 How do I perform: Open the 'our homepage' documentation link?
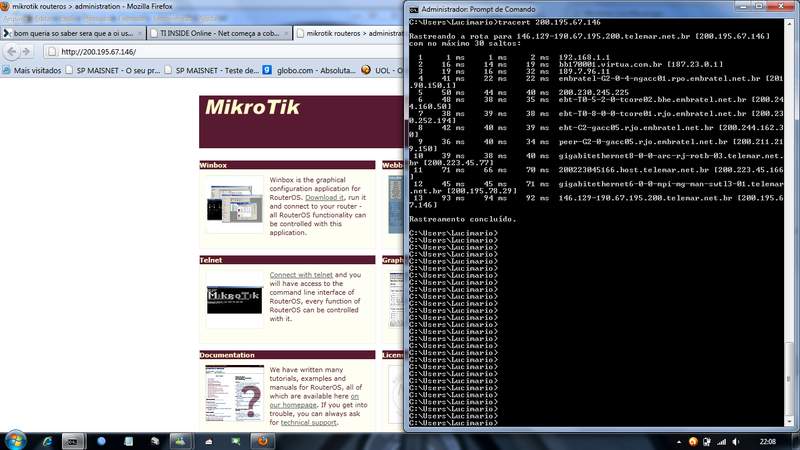293,405
